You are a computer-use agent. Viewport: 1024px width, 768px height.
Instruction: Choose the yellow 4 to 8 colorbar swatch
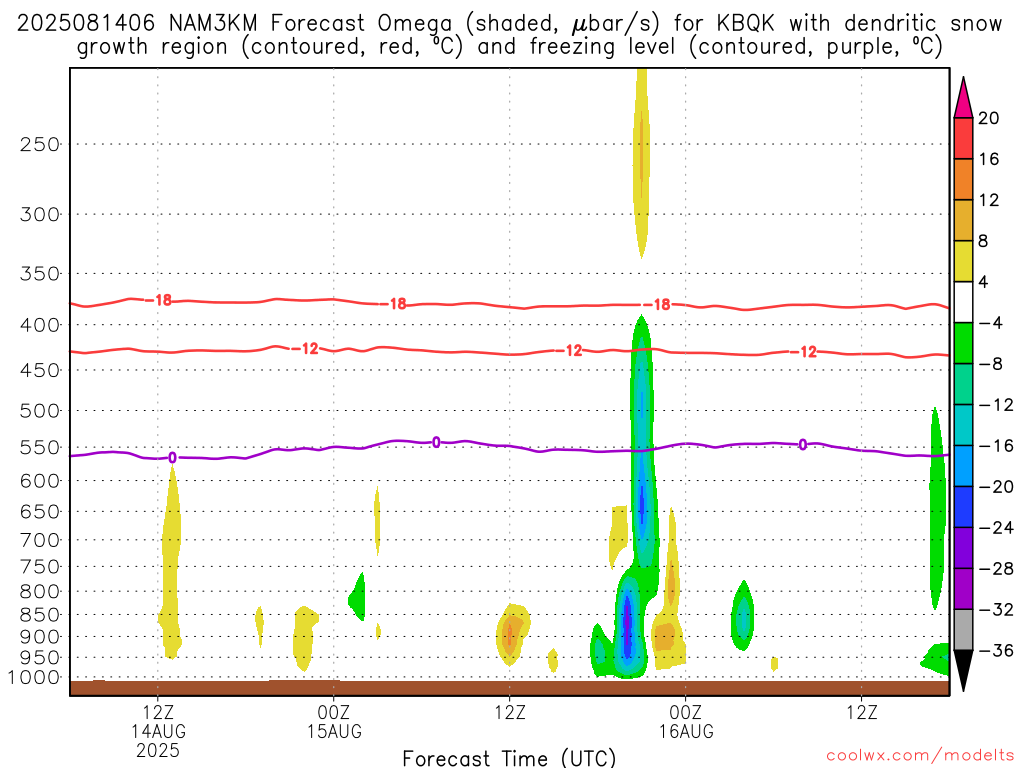point(963,261)
